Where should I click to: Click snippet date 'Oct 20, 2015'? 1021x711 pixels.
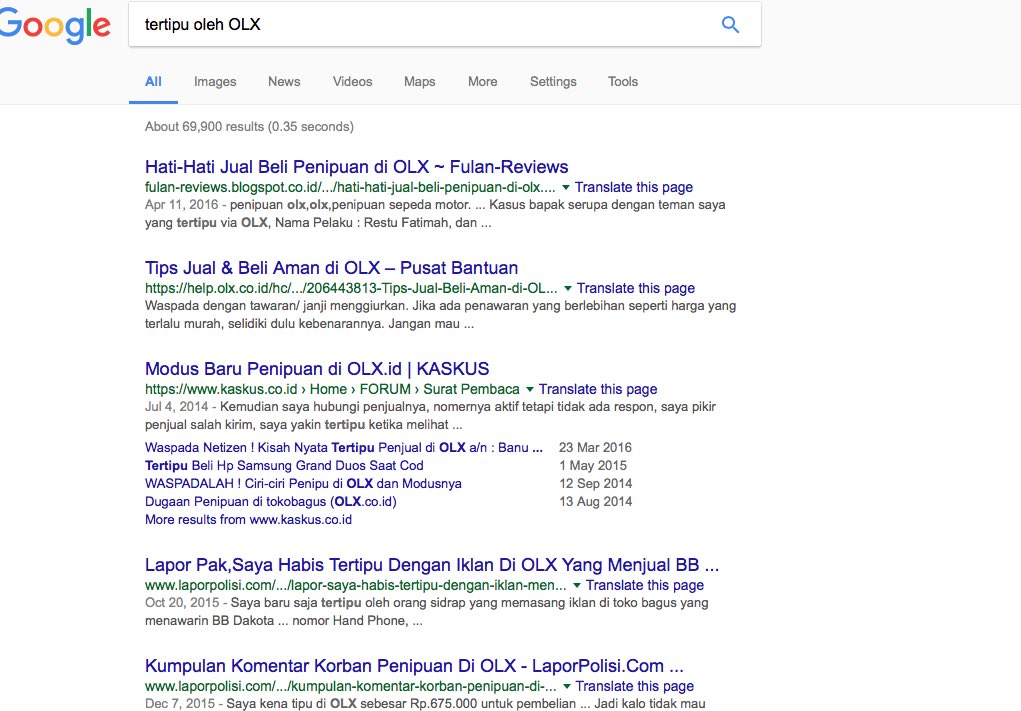(x=182, y=603)
